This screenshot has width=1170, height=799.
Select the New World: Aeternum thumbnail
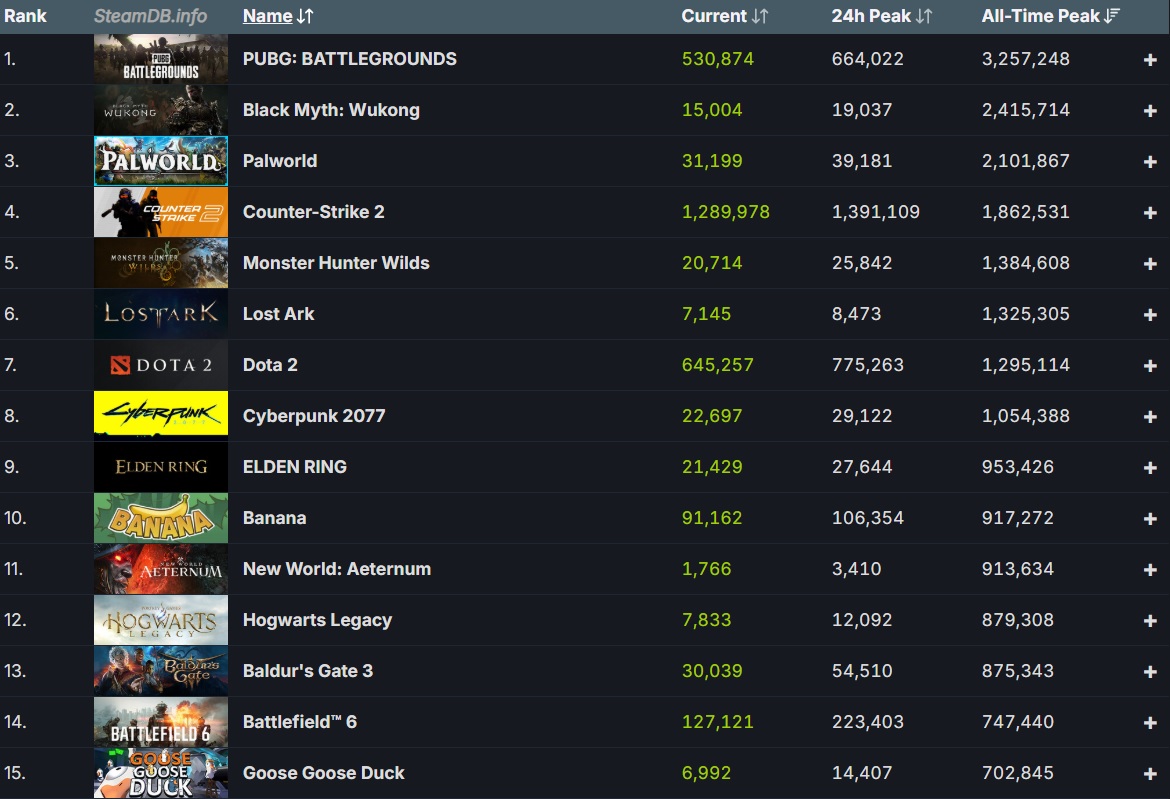point(161,569)
